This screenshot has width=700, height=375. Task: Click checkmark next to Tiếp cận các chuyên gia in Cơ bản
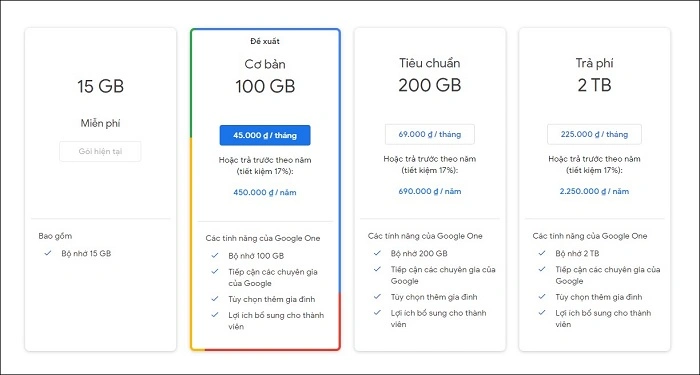[x=215, y=271]
